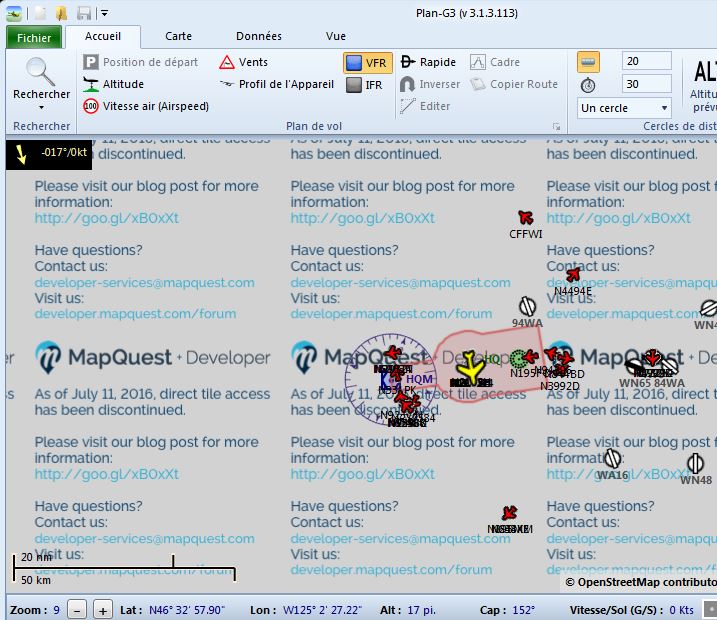
Task: Click the green circular airport marker
Action: [518, 359]
